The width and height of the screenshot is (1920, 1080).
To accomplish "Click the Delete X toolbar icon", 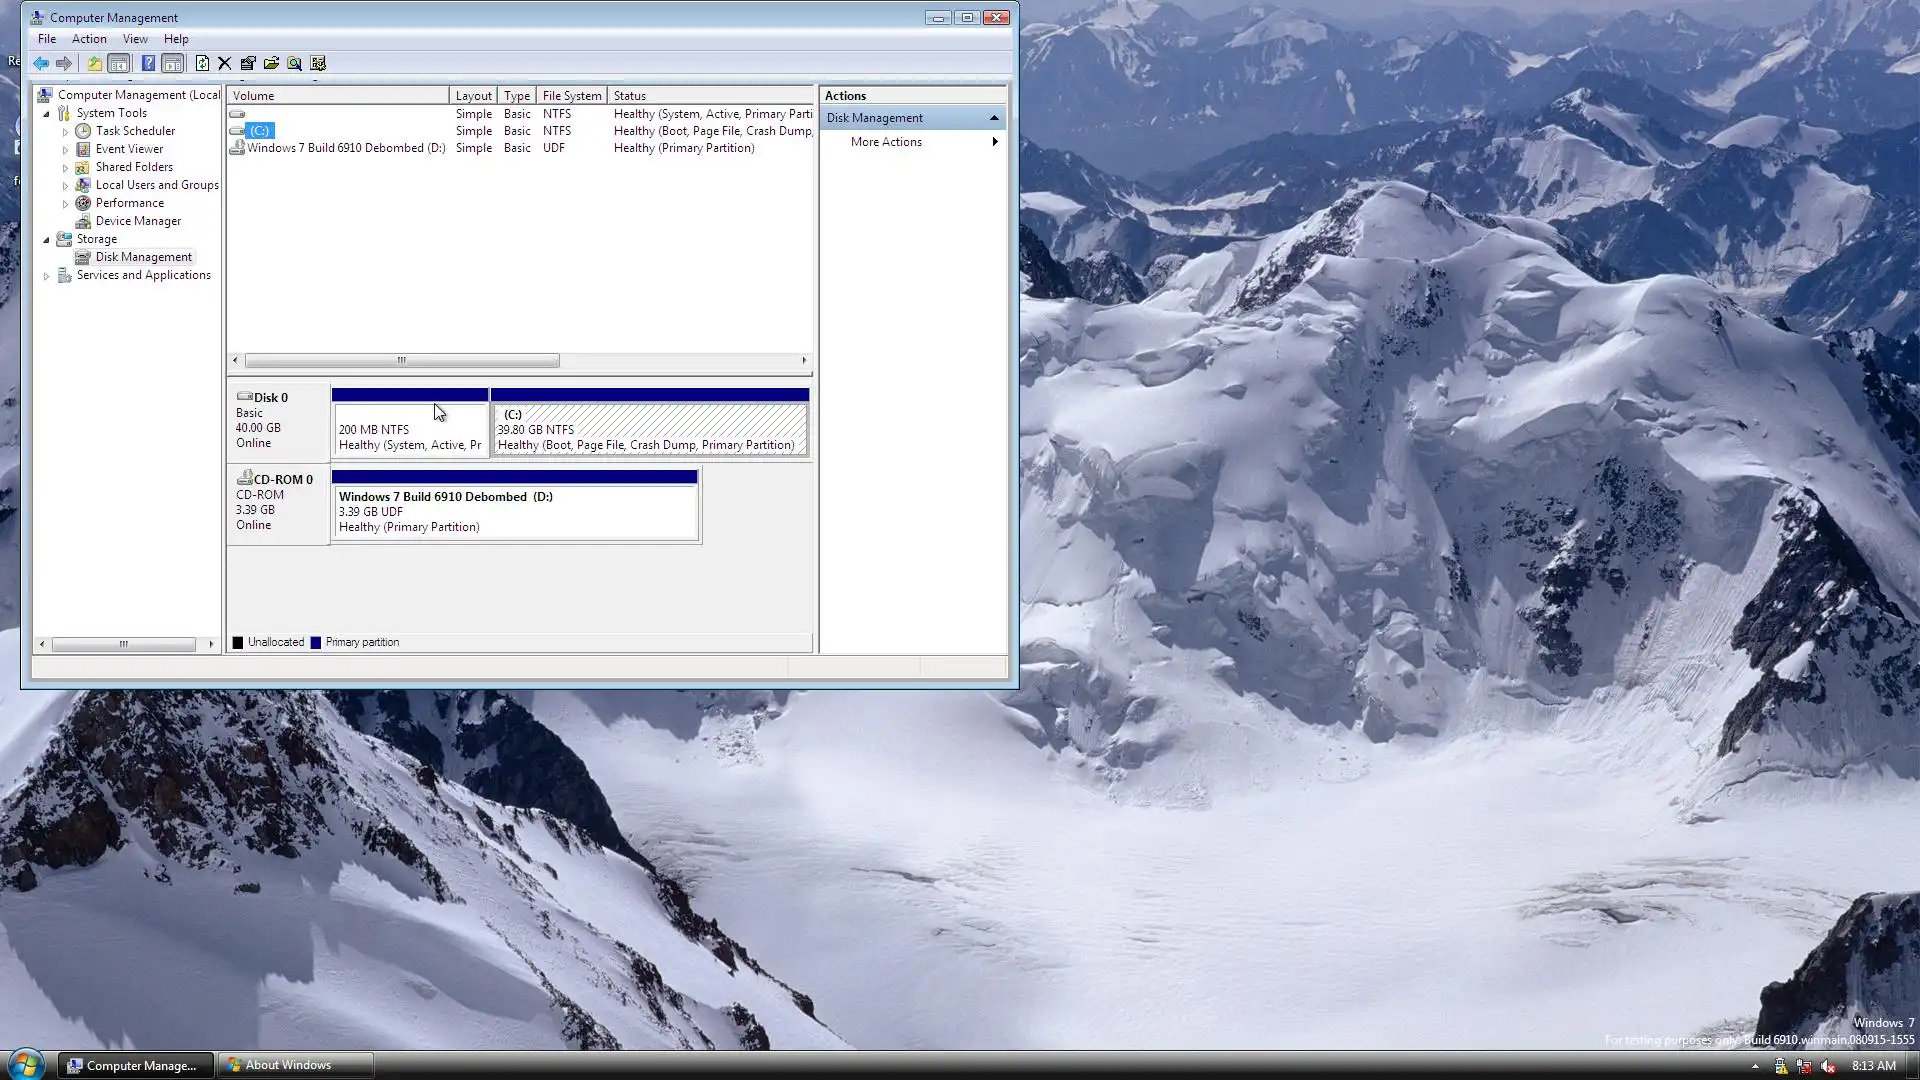I will [x=225, y=63].
